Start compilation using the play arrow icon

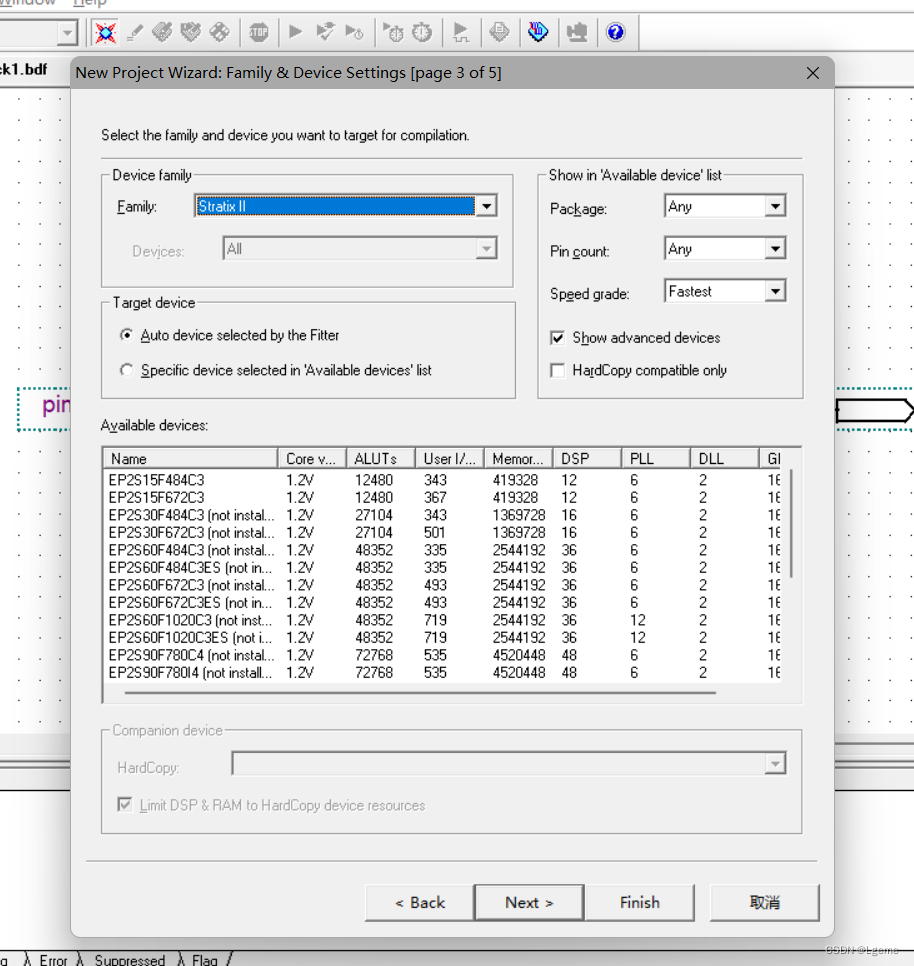[293, 32]
